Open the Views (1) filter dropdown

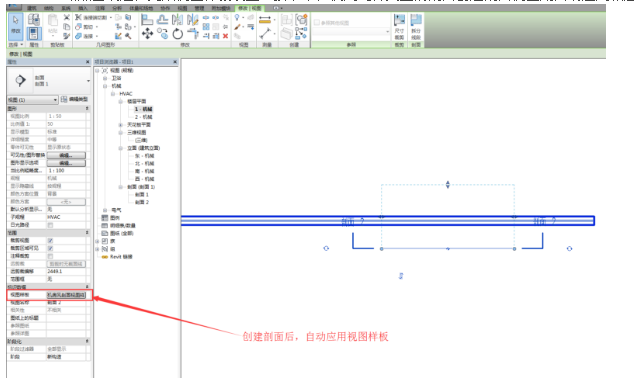[33, 99]
